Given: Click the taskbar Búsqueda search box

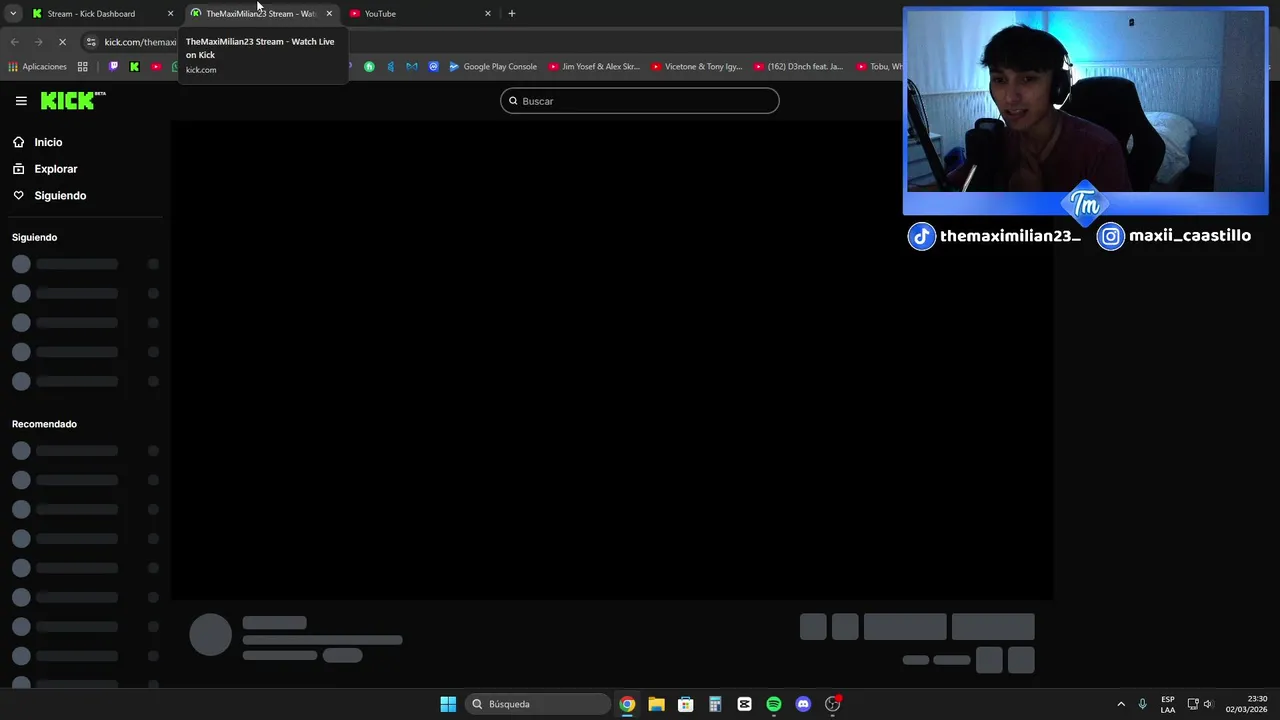Looking at the screenshot, I should click(539, 704).
